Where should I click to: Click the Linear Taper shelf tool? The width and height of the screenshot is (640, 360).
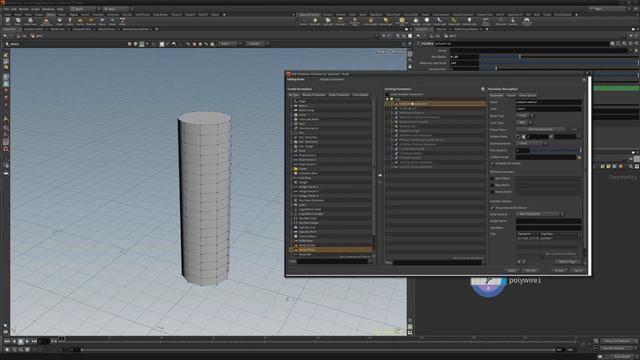(30, 21)
